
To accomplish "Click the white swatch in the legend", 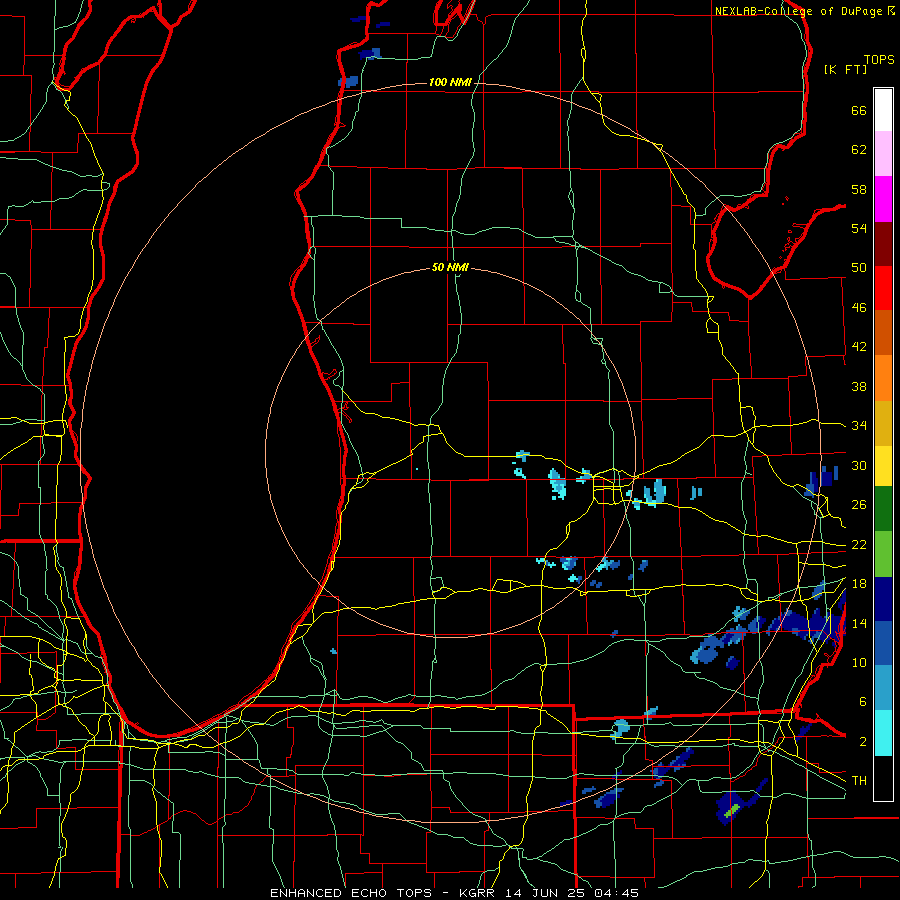I will point(883,110).
